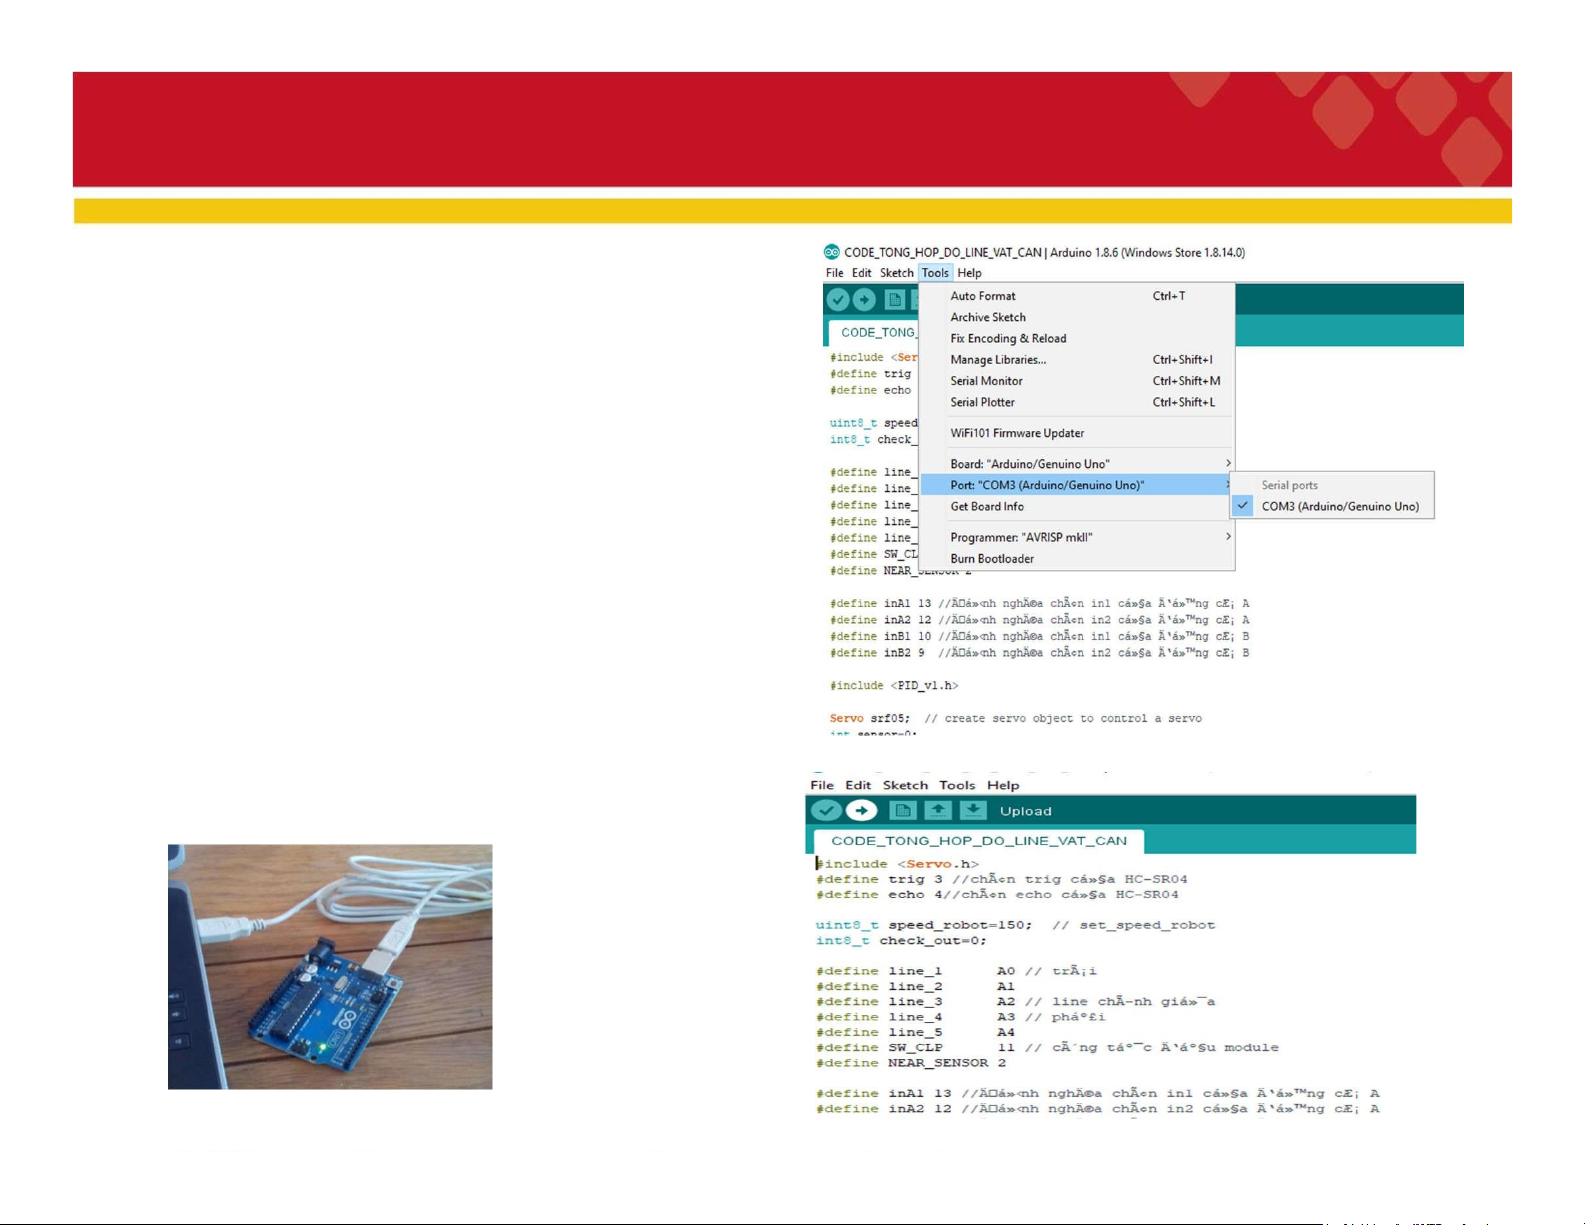Select checked COM3 (Arduino/Genuino Uno) serial port

(x=1339, y=507)
